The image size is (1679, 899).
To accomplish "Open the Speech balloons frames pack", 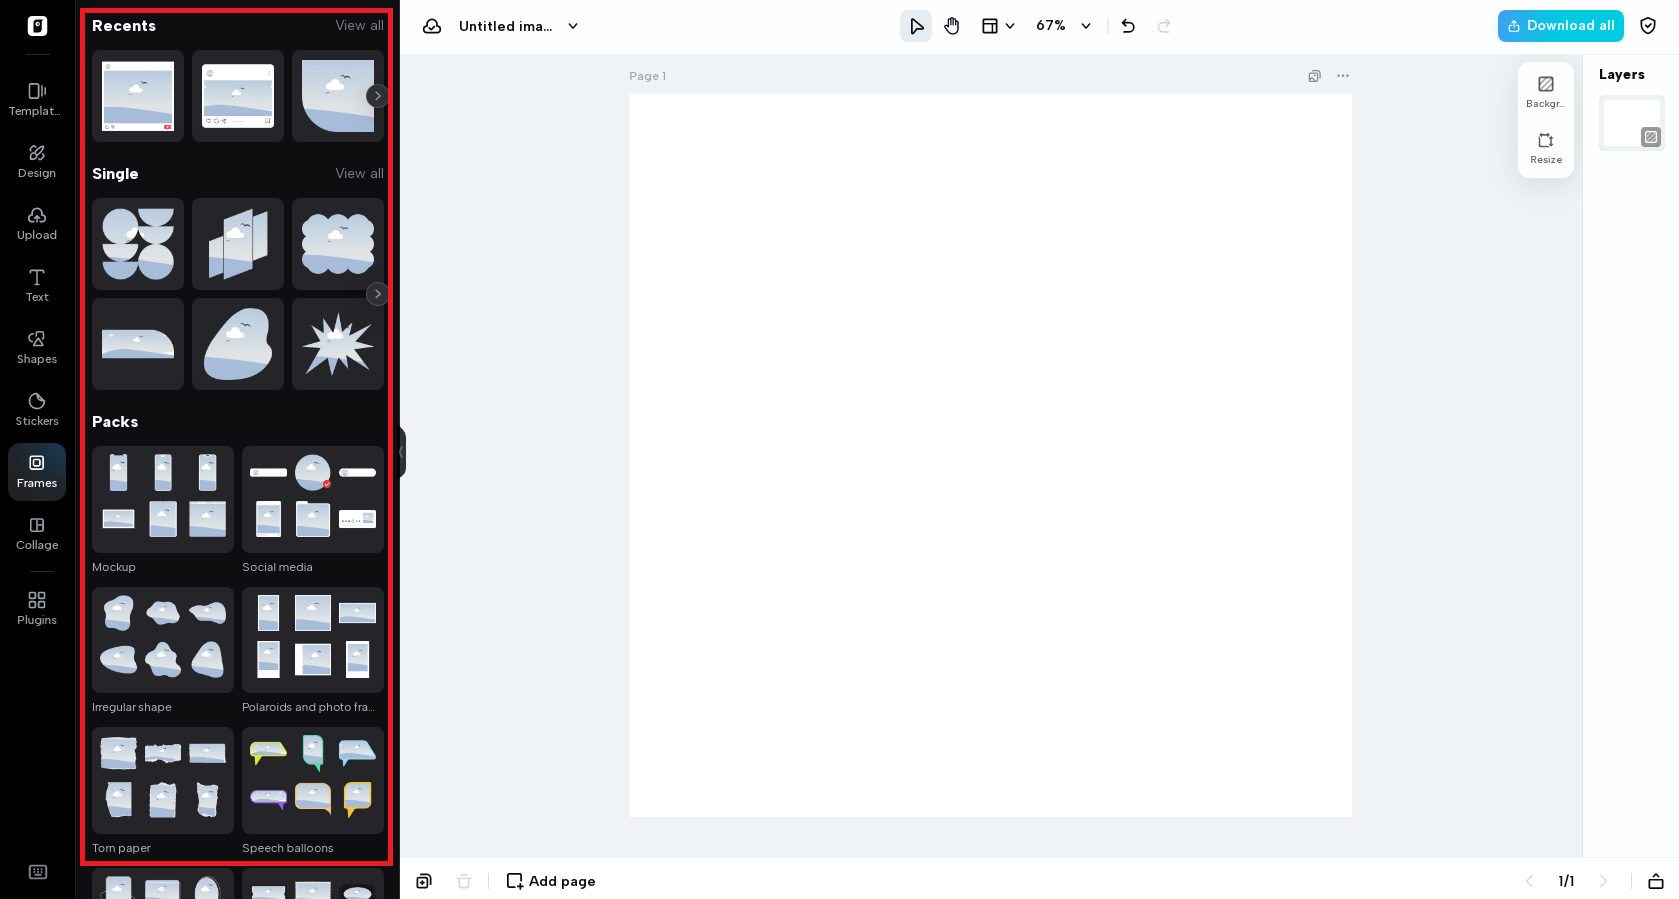I will (313, 780).
